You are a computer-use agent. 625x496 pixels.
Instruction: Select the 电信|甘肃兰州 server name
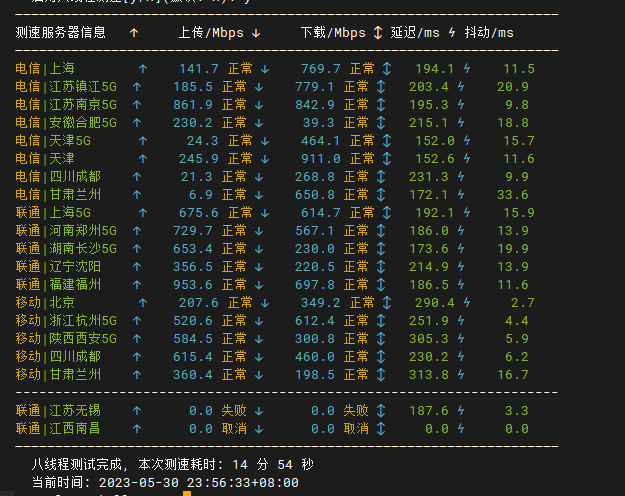coord(58,195)
